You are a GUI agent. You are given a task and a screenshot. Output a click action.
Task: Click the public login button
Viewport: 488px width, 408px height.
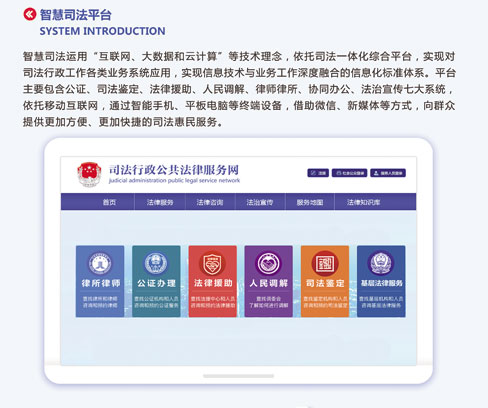(349, 173)
